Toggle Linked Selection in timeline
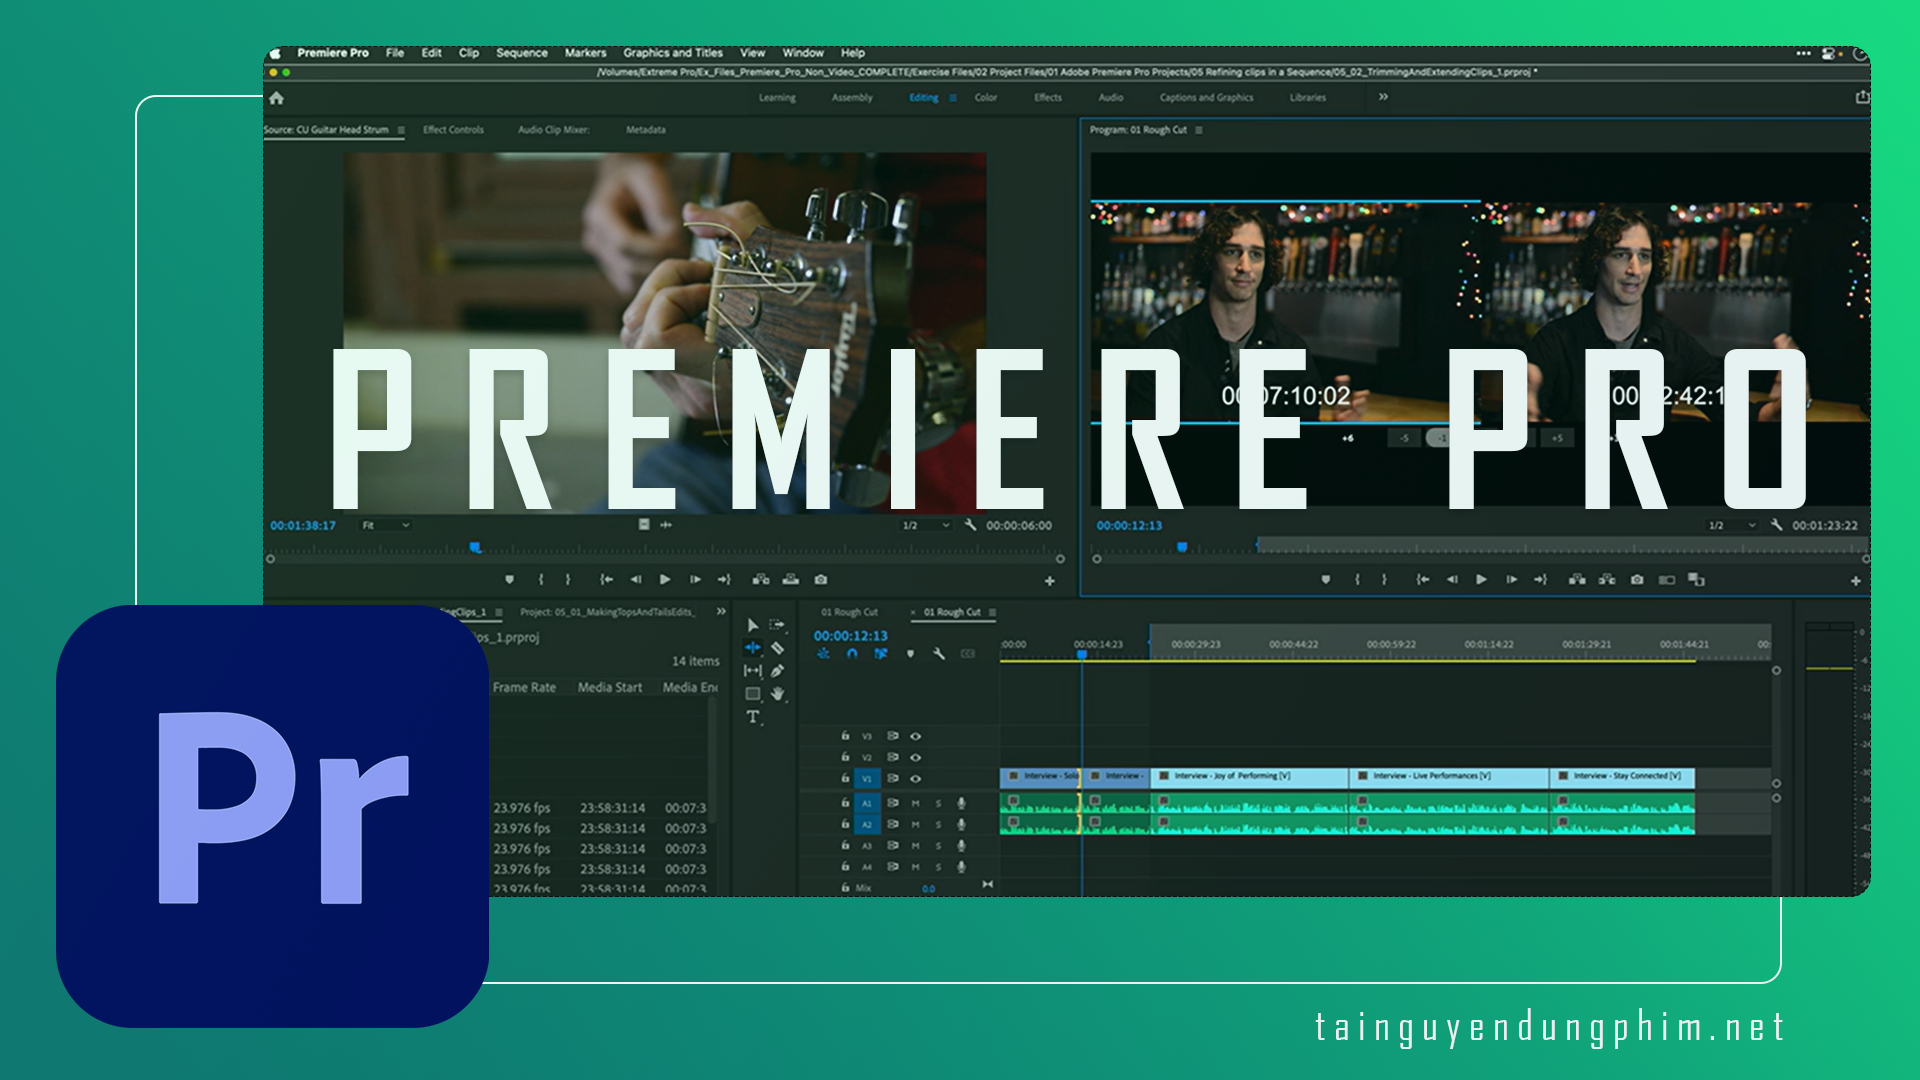This screenshot has width=1920, height=1080. coord(881,654)
